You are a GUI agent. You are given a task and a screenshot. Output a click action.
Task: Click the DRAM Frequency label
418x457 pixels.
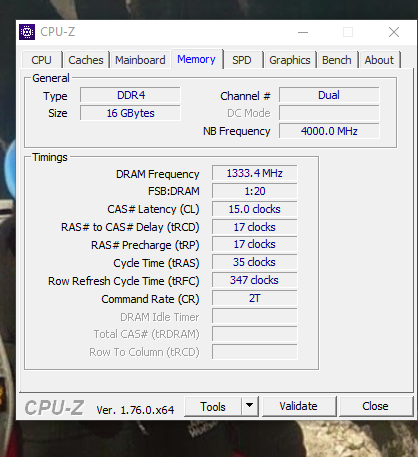tap(157, 174)
